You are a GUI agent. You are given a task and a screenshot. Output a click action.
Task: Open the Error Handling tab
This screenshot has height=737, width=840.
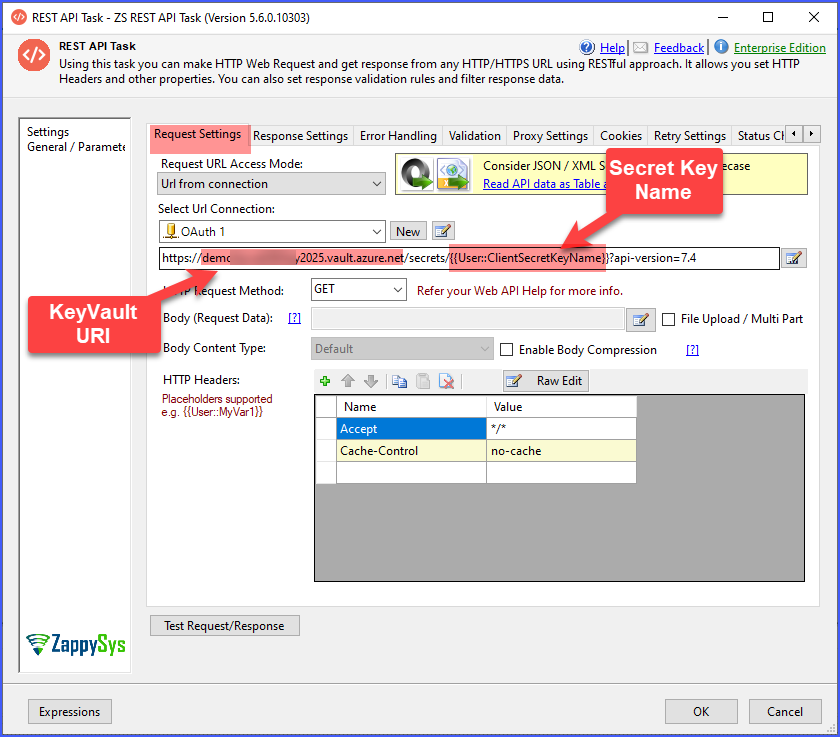pos(398,136)
